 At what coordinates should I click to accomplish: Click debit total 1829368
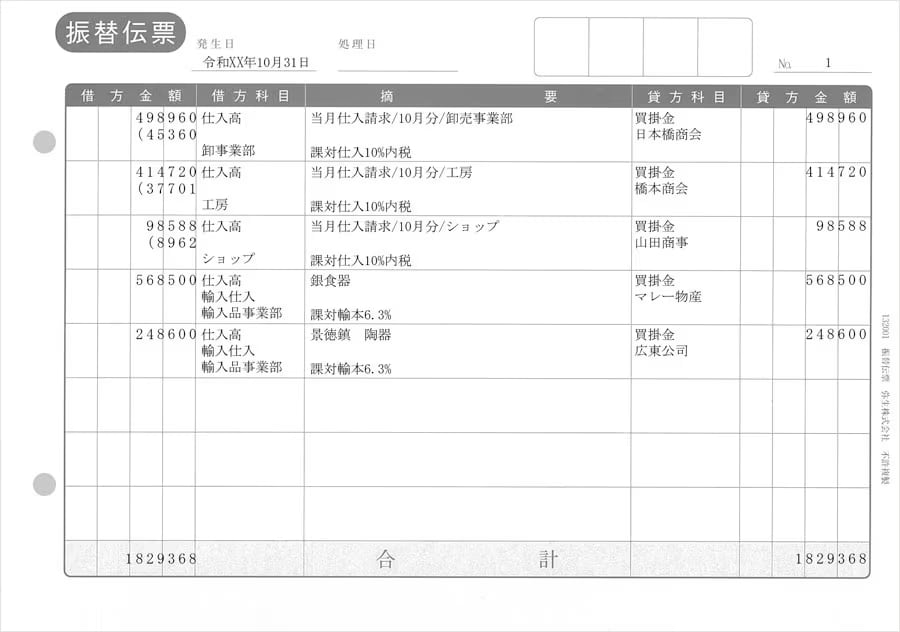coord(161,559)
